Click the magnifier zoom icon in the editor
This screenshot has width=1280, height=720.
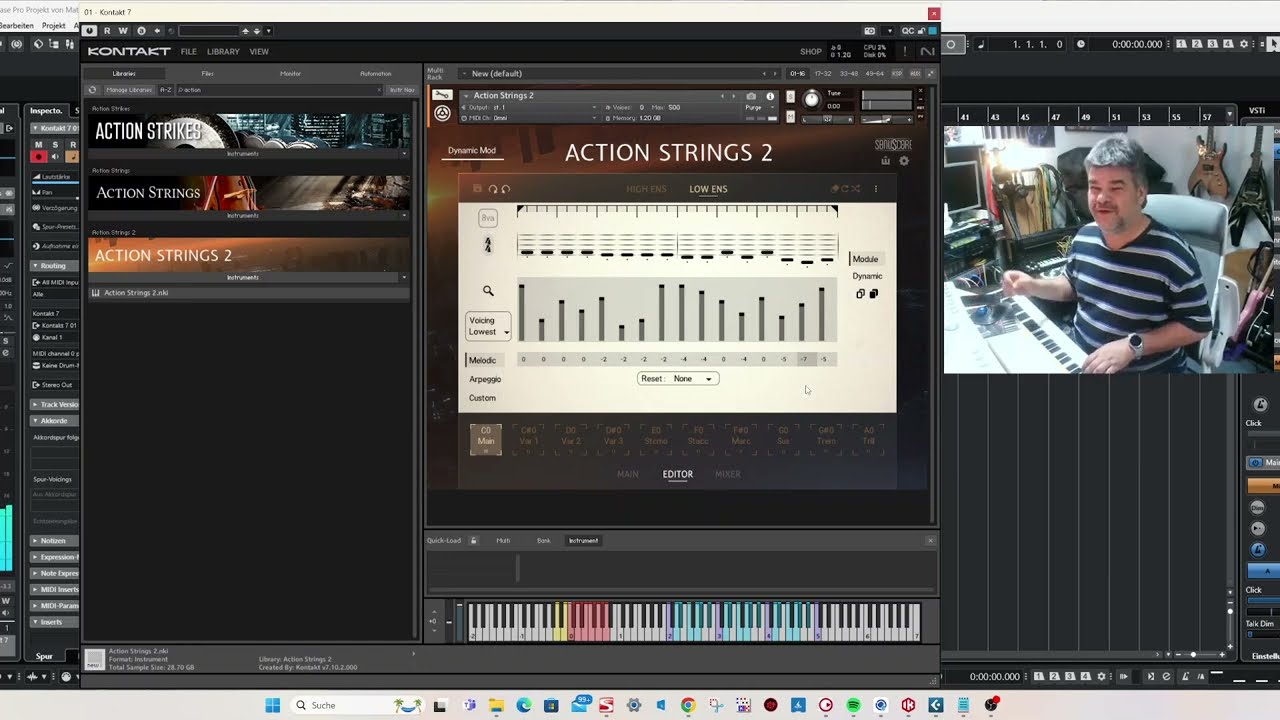[488, 291]
